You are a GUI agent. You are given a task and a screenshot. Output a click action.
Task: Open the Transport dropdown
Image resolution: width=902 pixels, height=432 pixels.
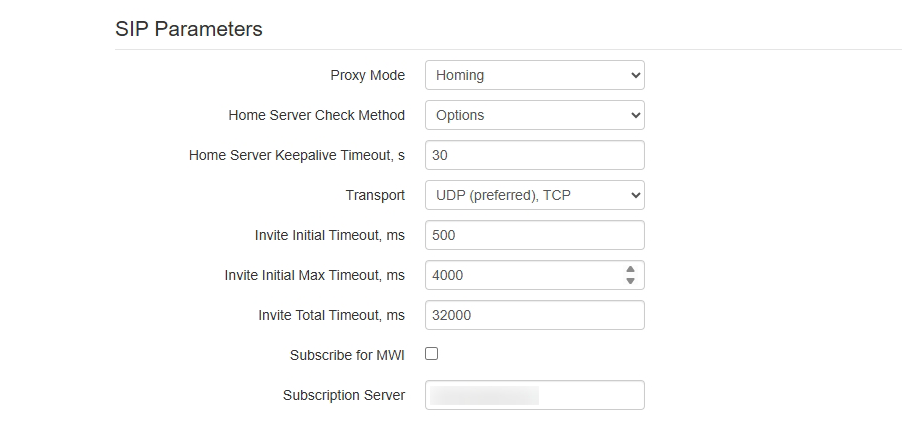(534, 195)
